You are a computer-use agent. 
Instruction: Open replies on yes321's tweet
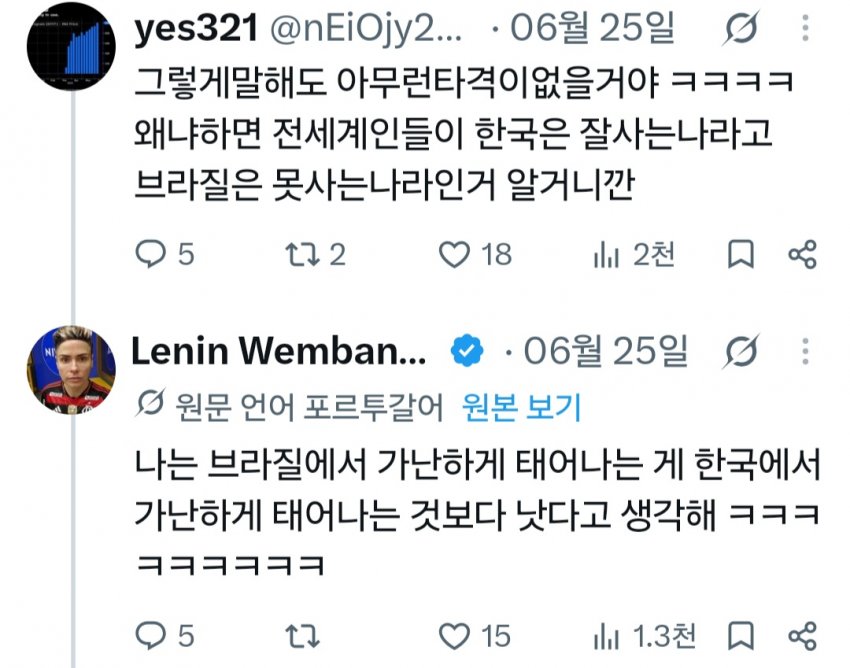pyautogui.click(x=164, y=254)
